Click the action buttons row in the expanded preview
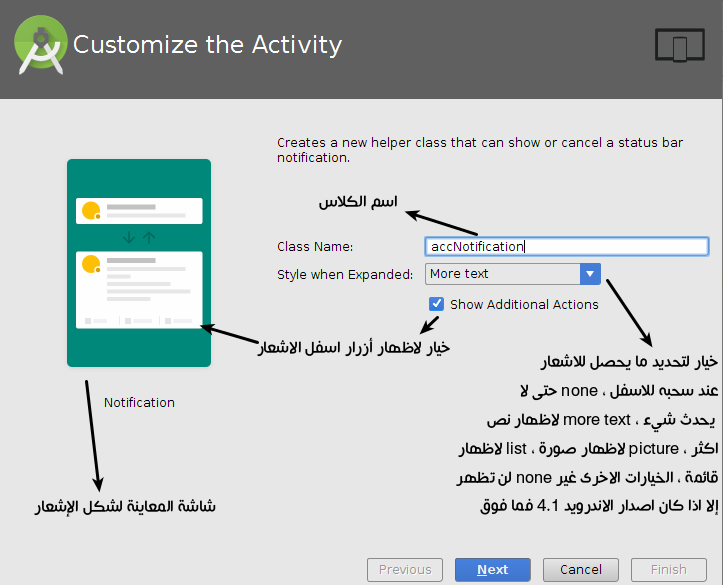This screenshot has width=724, height=585. (x=139, y=321)
